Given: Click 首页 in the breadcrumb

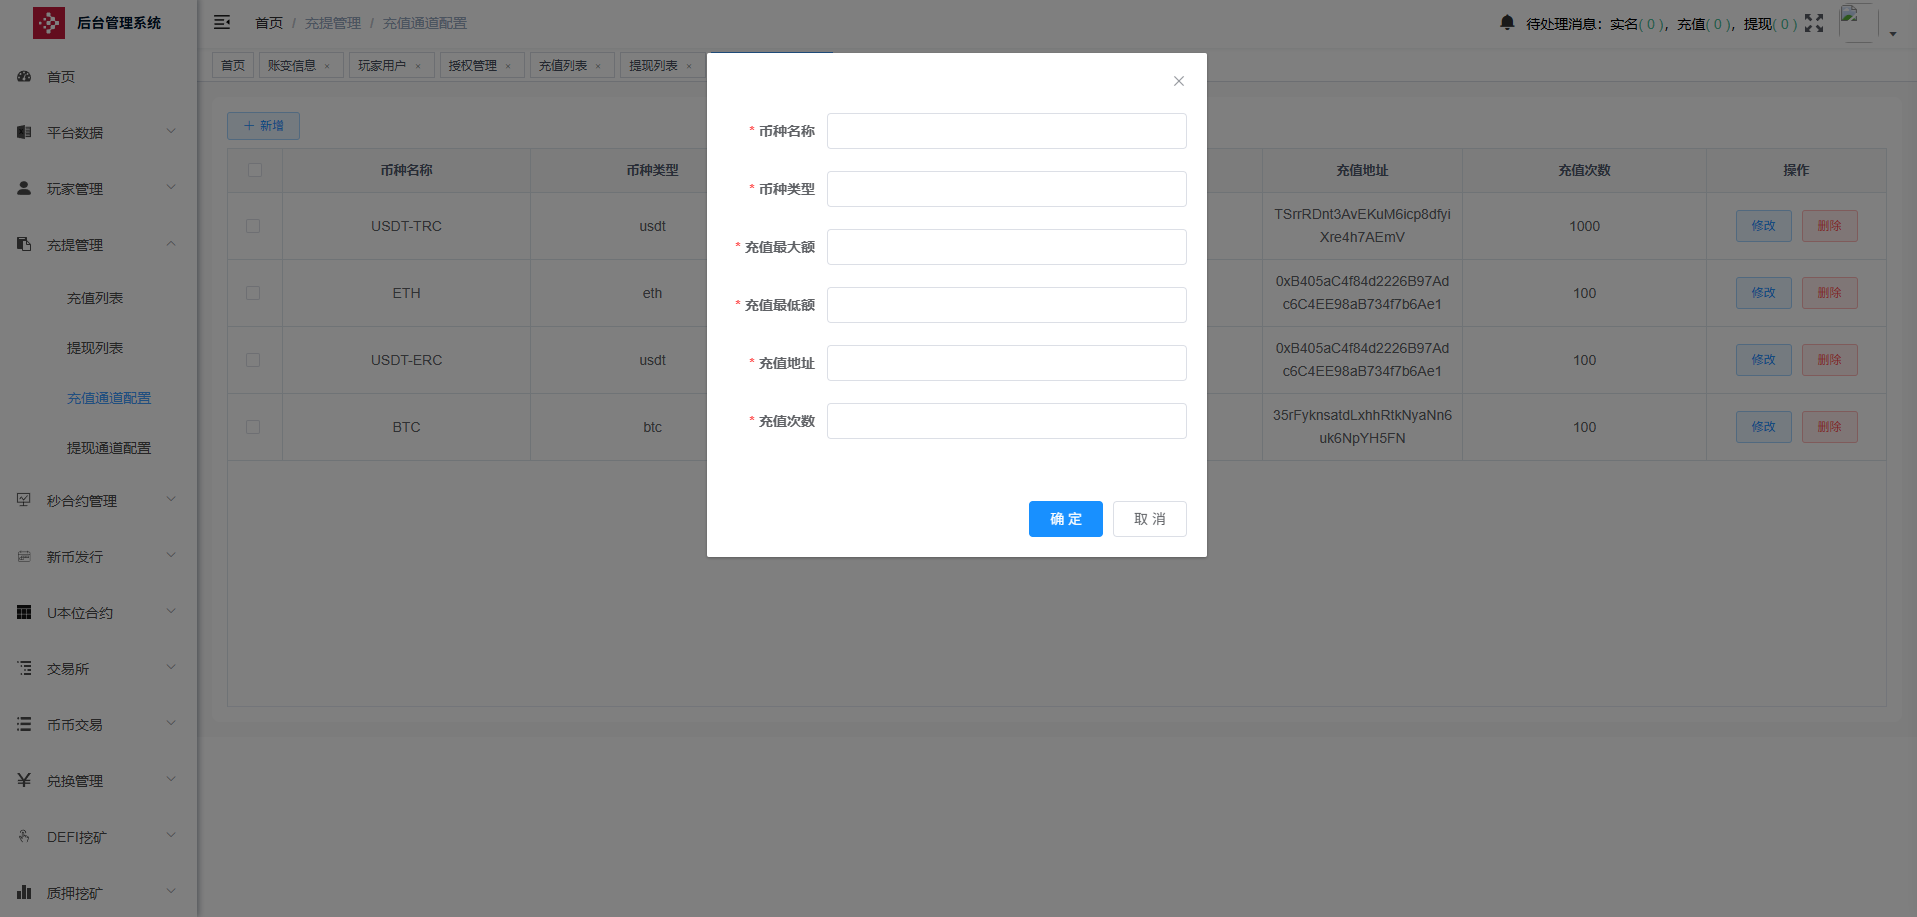Looking at the screenshot, I should [x=269, y=23].
